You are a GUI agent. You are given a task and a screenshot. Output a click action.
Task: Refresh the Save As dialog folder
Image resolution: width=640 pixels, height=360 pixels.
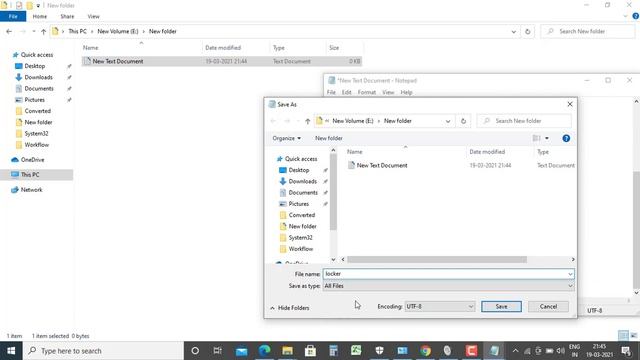[x=463, y=121]
